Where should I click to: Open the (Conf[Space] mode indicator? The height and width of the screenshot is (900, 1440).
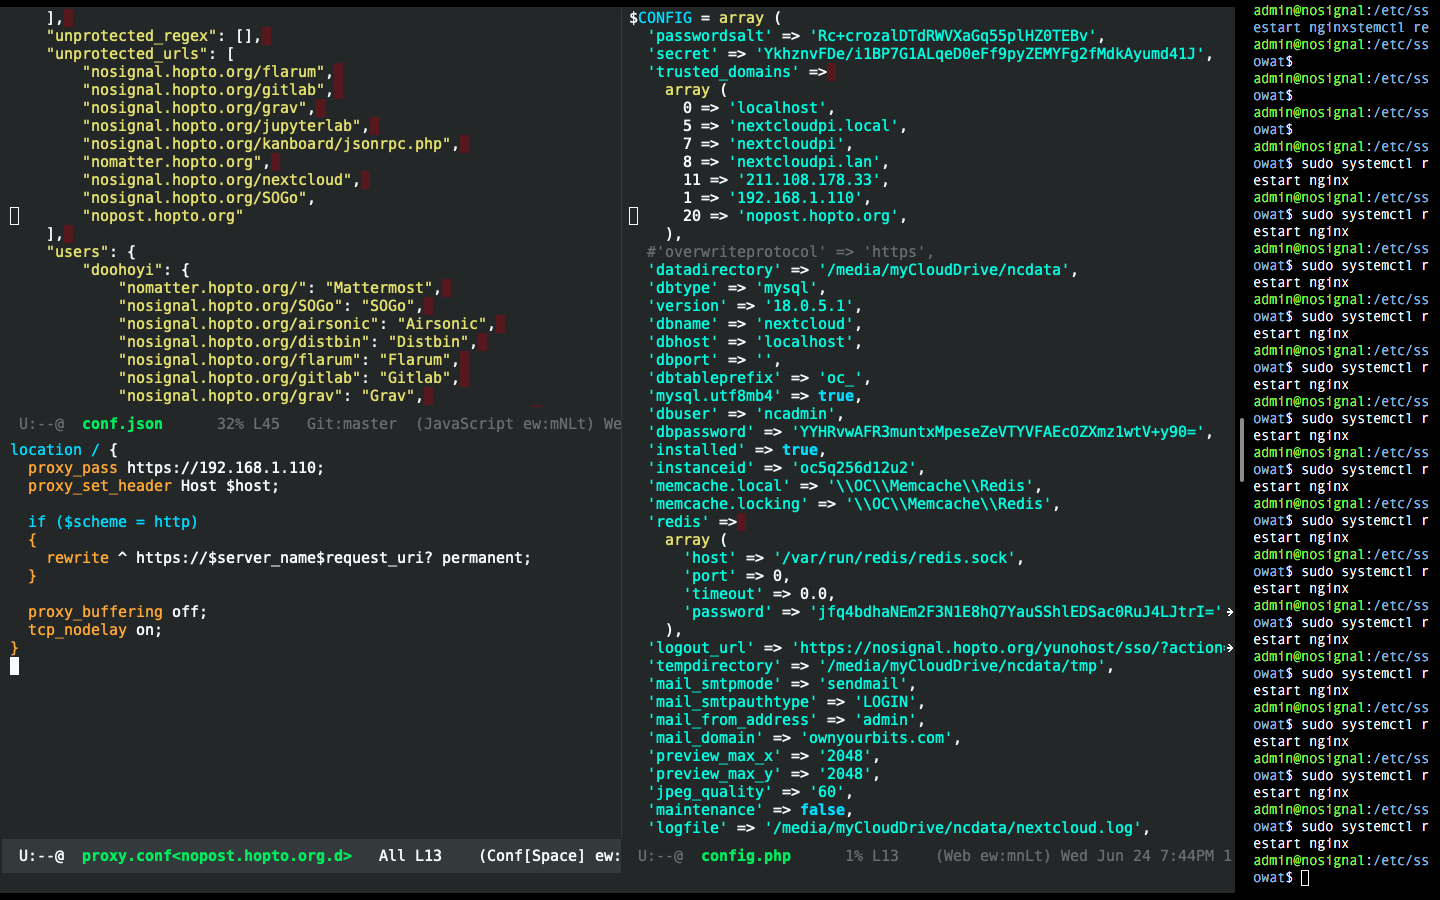click(x=532, y=856)
